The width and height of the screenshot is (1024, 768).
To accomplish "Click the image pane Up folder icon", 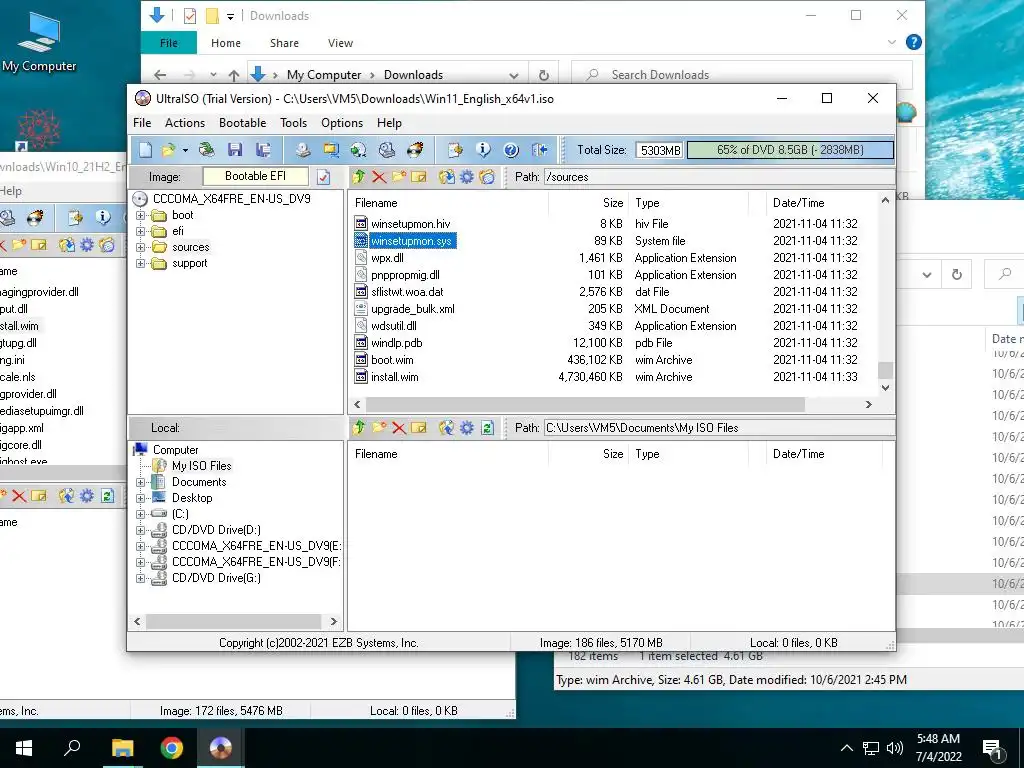I will point(359,176).
